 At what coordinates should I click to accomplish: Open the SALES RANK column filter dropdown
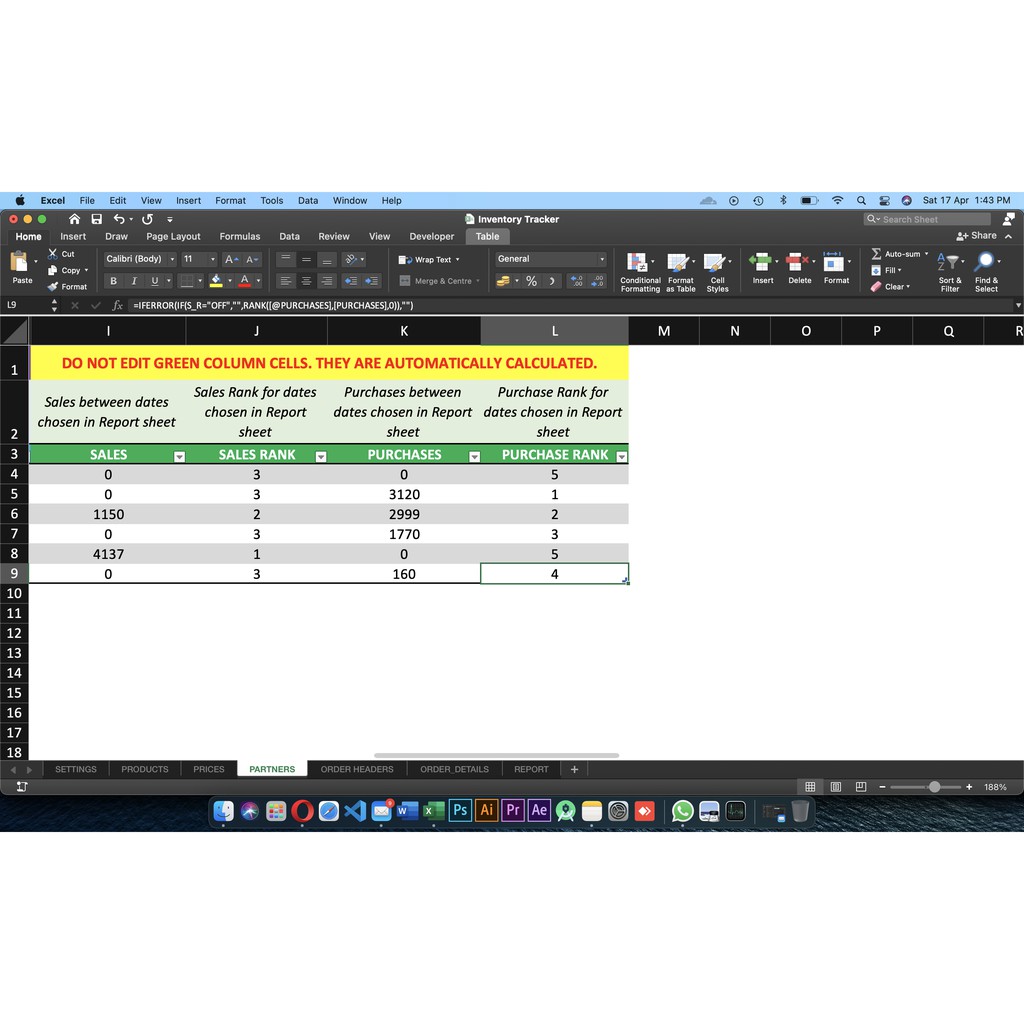pos(321,456)
